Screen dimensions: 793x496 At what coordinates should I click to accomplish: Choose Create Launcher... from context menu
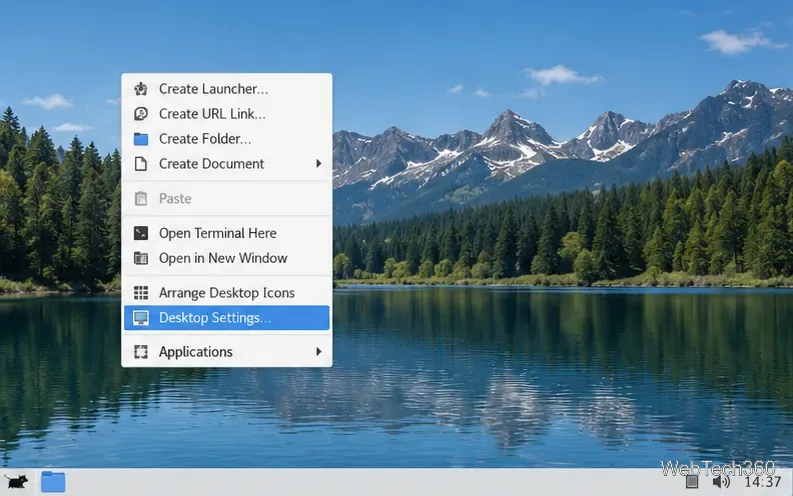(227, 89)
